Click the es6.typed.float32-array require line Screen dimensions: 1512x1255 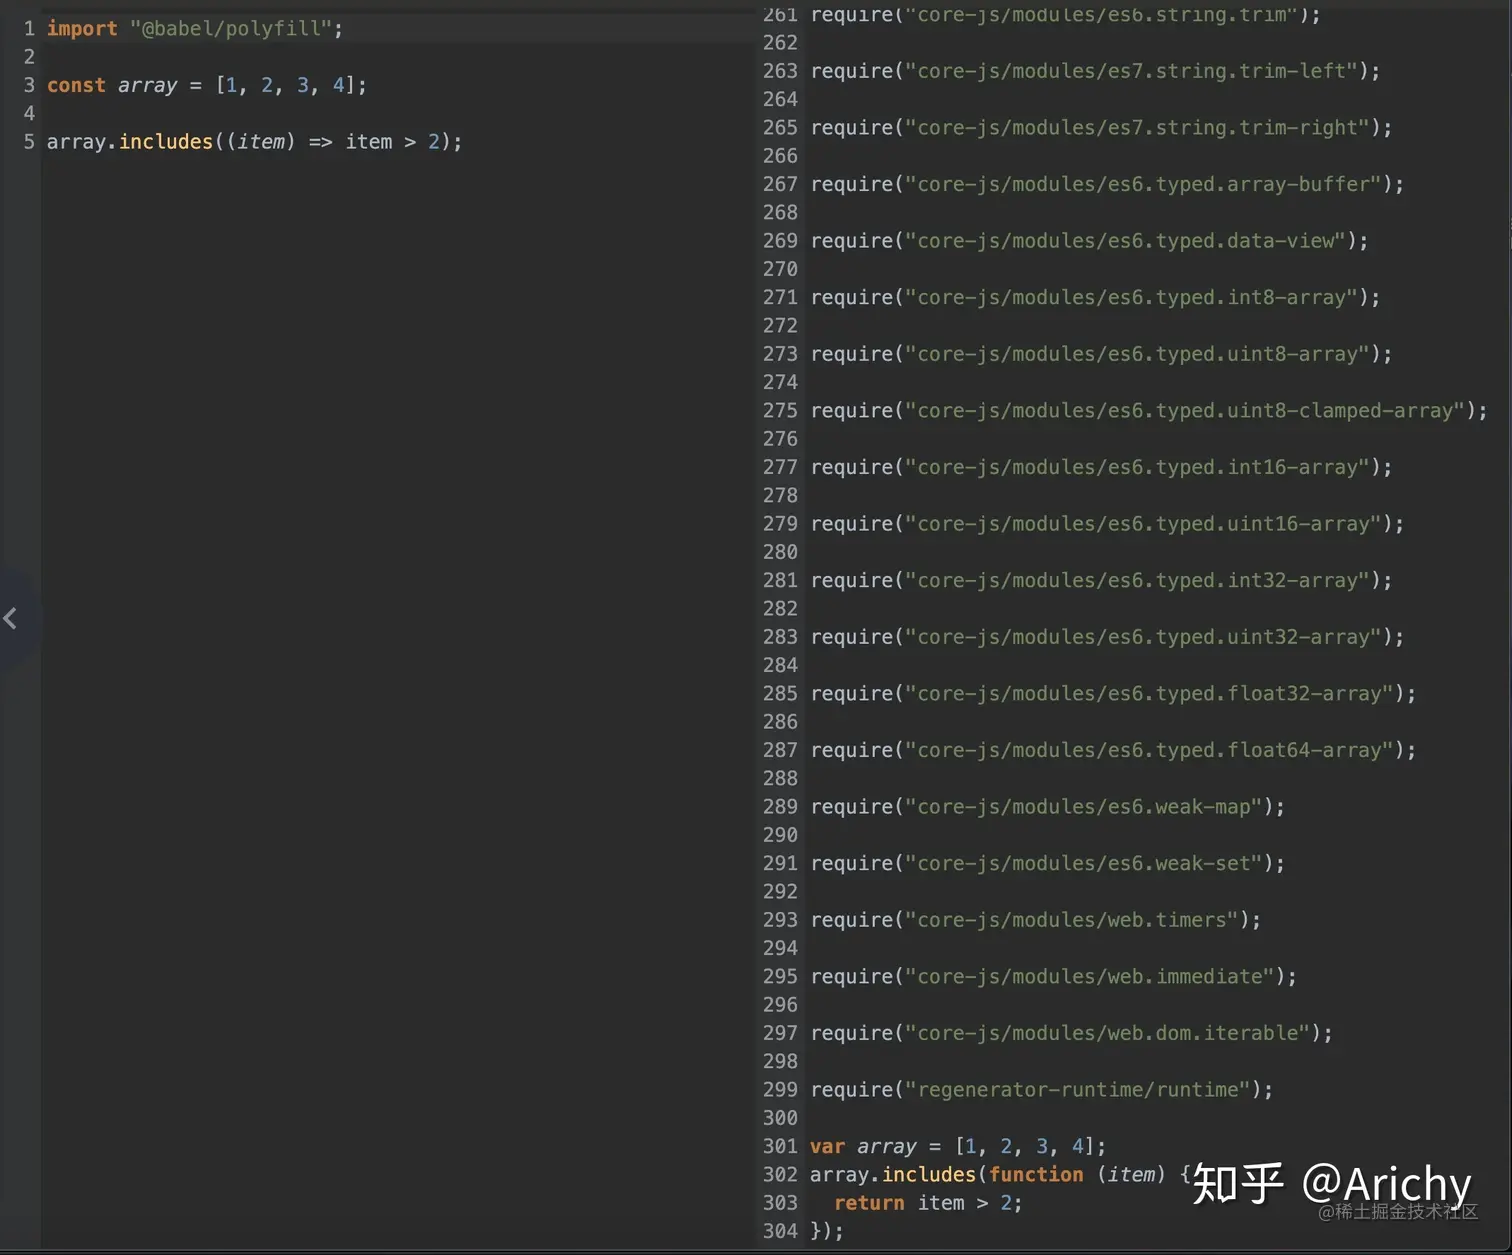click(1113, 694)
